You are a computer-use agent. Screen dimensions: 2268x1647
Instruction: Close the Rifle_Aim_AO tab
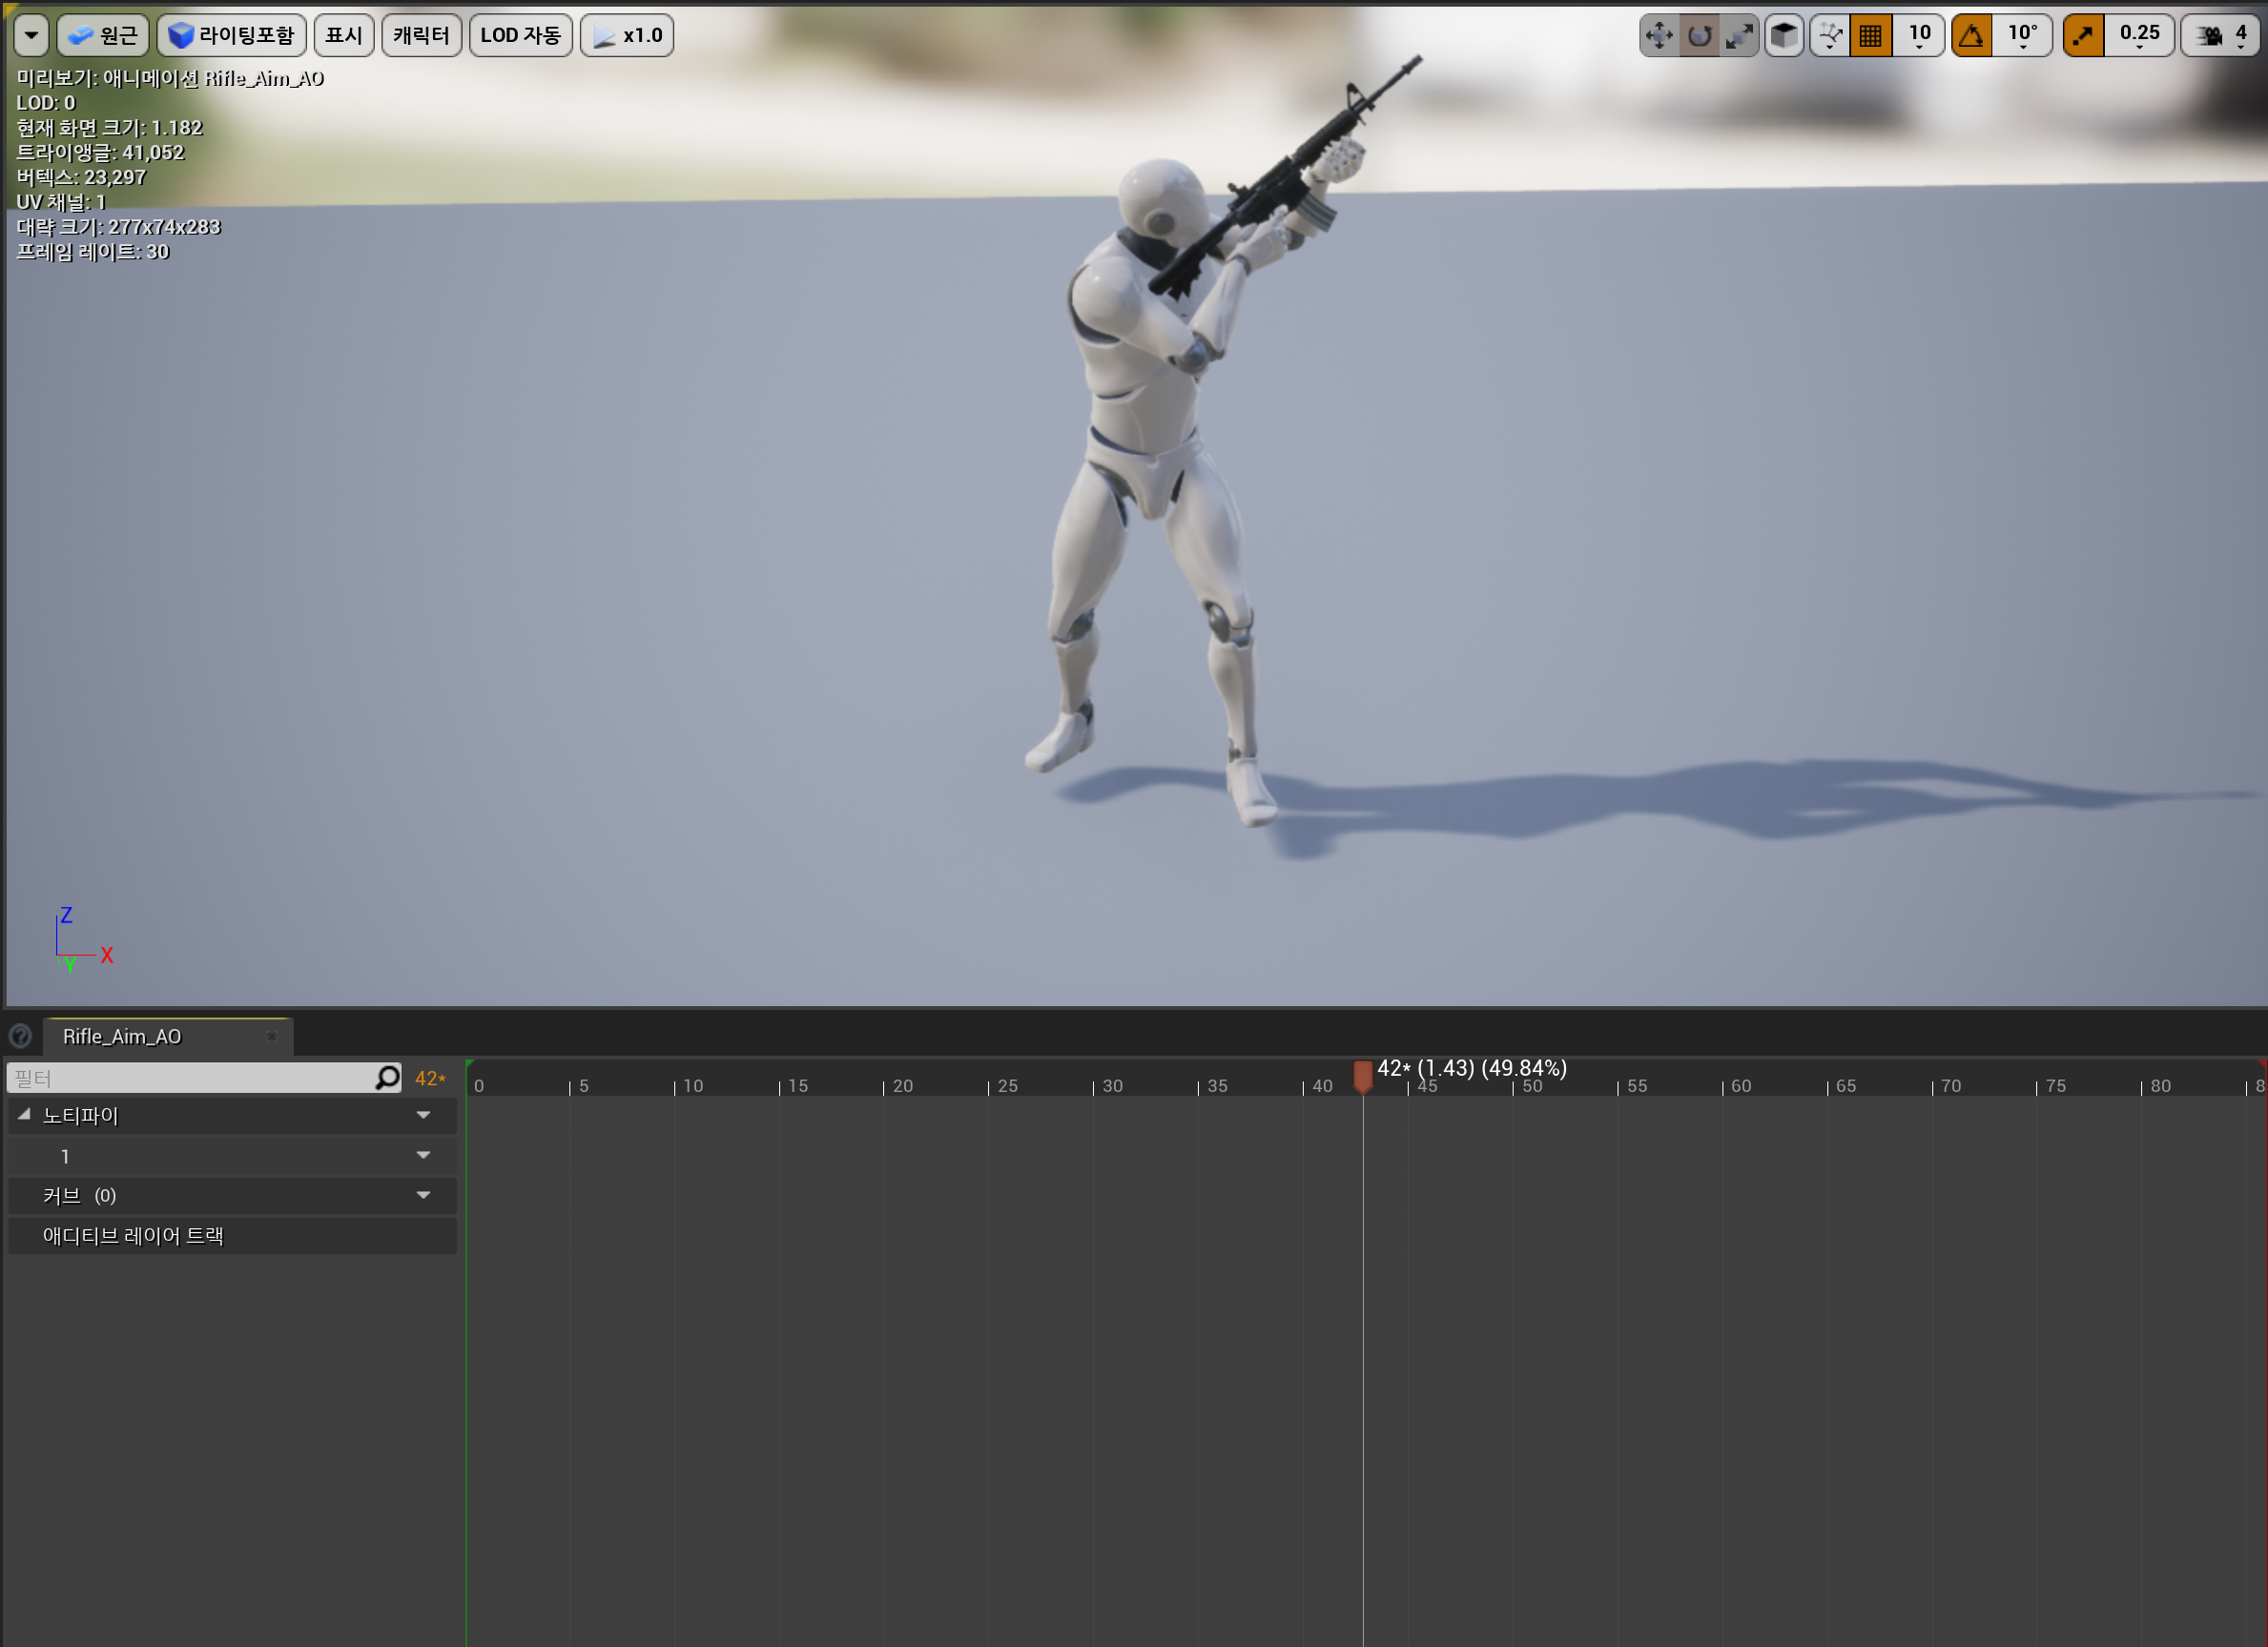[x=272, y=1037]
